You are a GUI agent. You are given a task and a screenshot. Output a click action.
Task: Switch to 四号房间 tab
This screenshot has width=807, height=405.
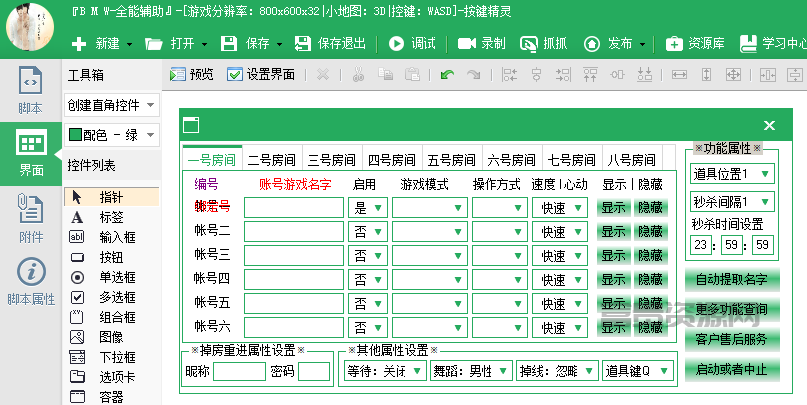(392, 160)
